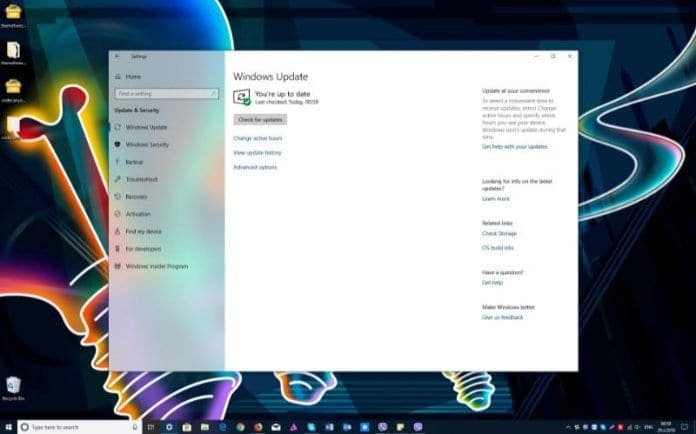This screenshot has width=696, height=434.
Task: Open Windows Security shield item
Action: point(146,145)
